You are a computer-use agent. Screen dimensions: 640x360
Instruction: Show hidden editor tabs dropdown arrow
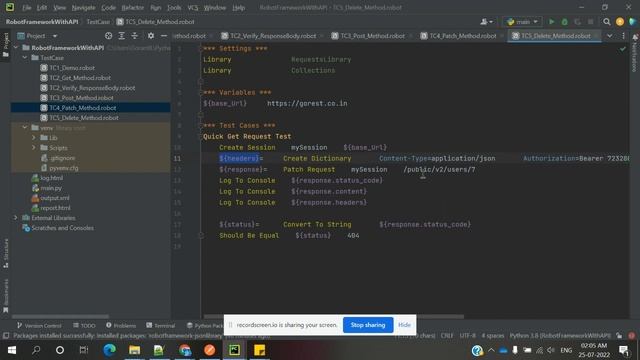[x=609, y=36]
